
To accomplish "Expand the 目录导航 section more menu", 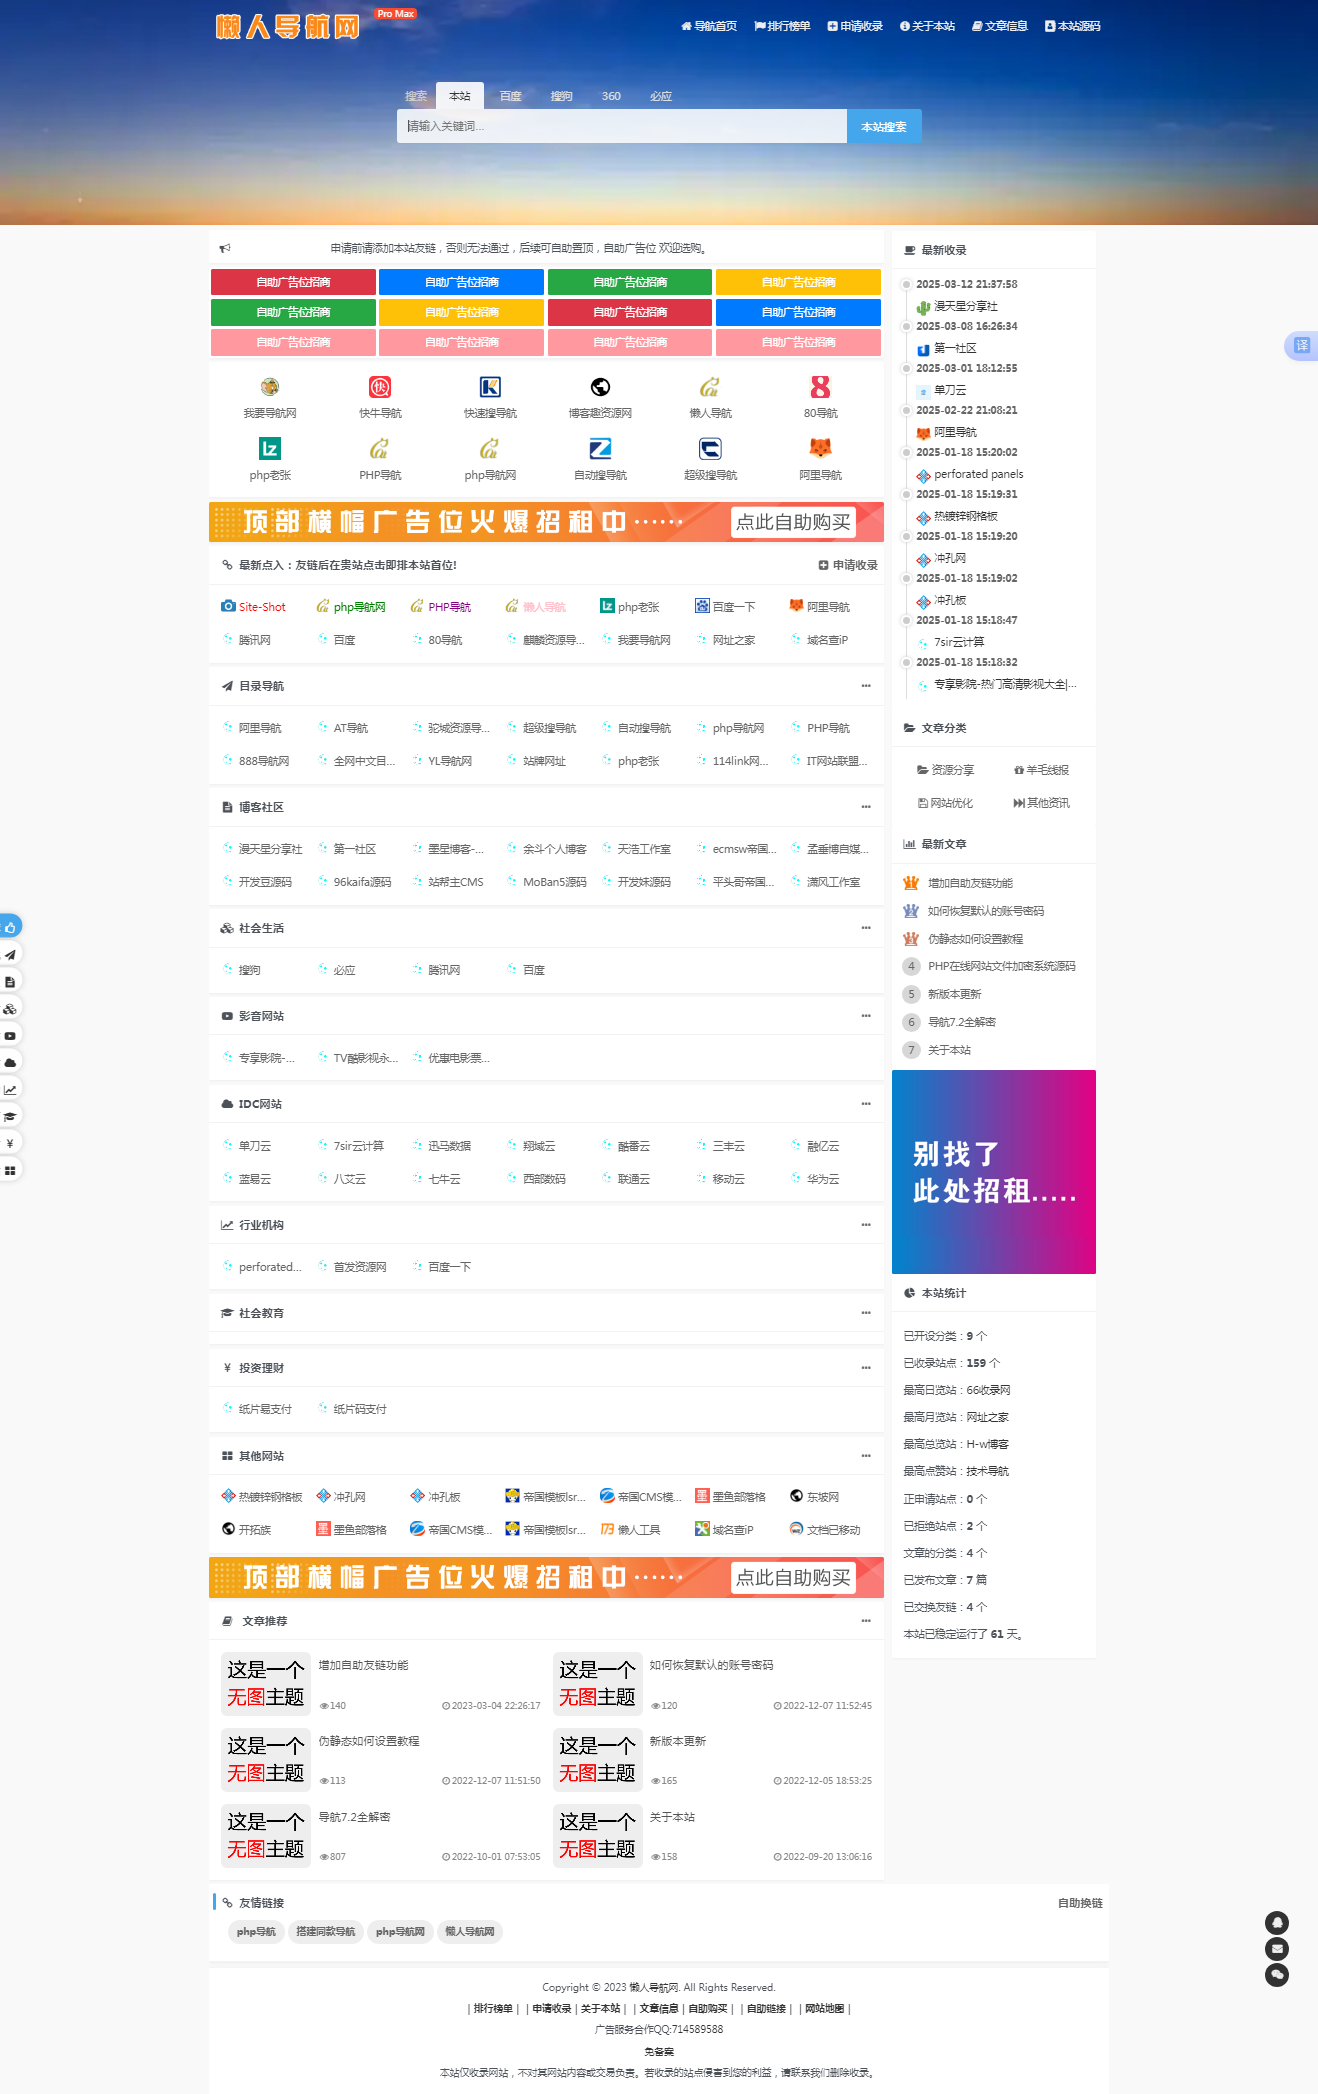I will (866, 686).
